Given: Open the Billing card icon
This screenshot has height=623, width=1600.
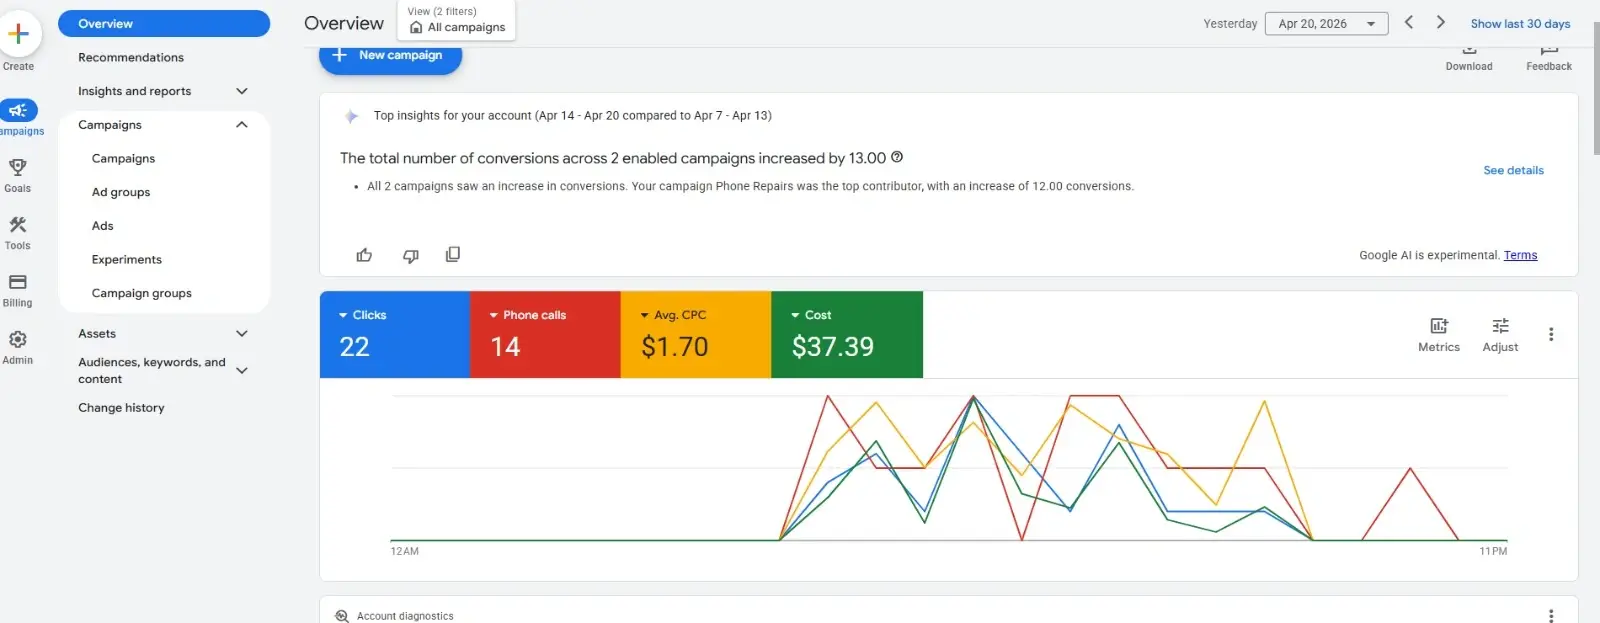Looking at the screenshot, I should [x=18, y=282].
